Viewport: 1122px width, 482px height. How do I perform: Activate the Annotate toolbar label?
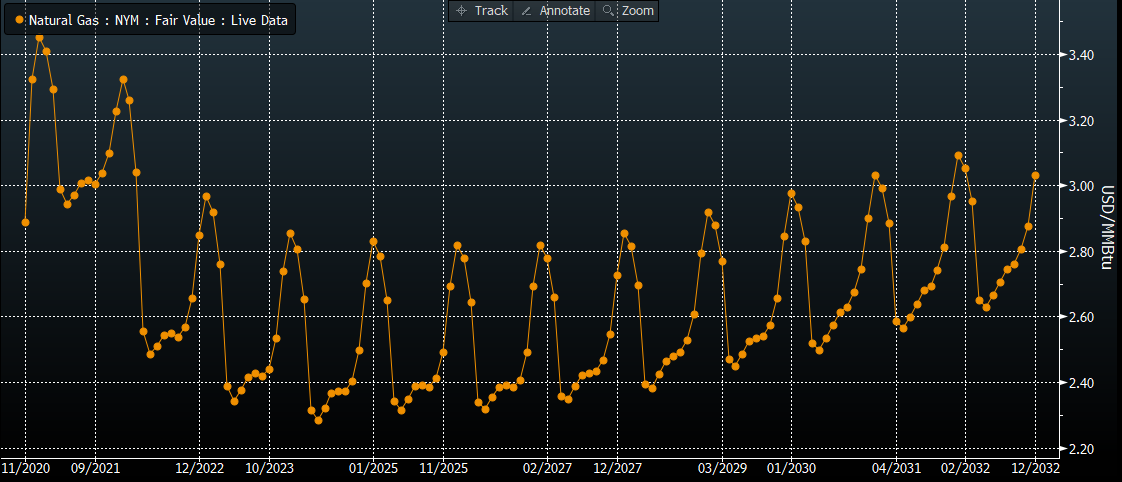565,11
